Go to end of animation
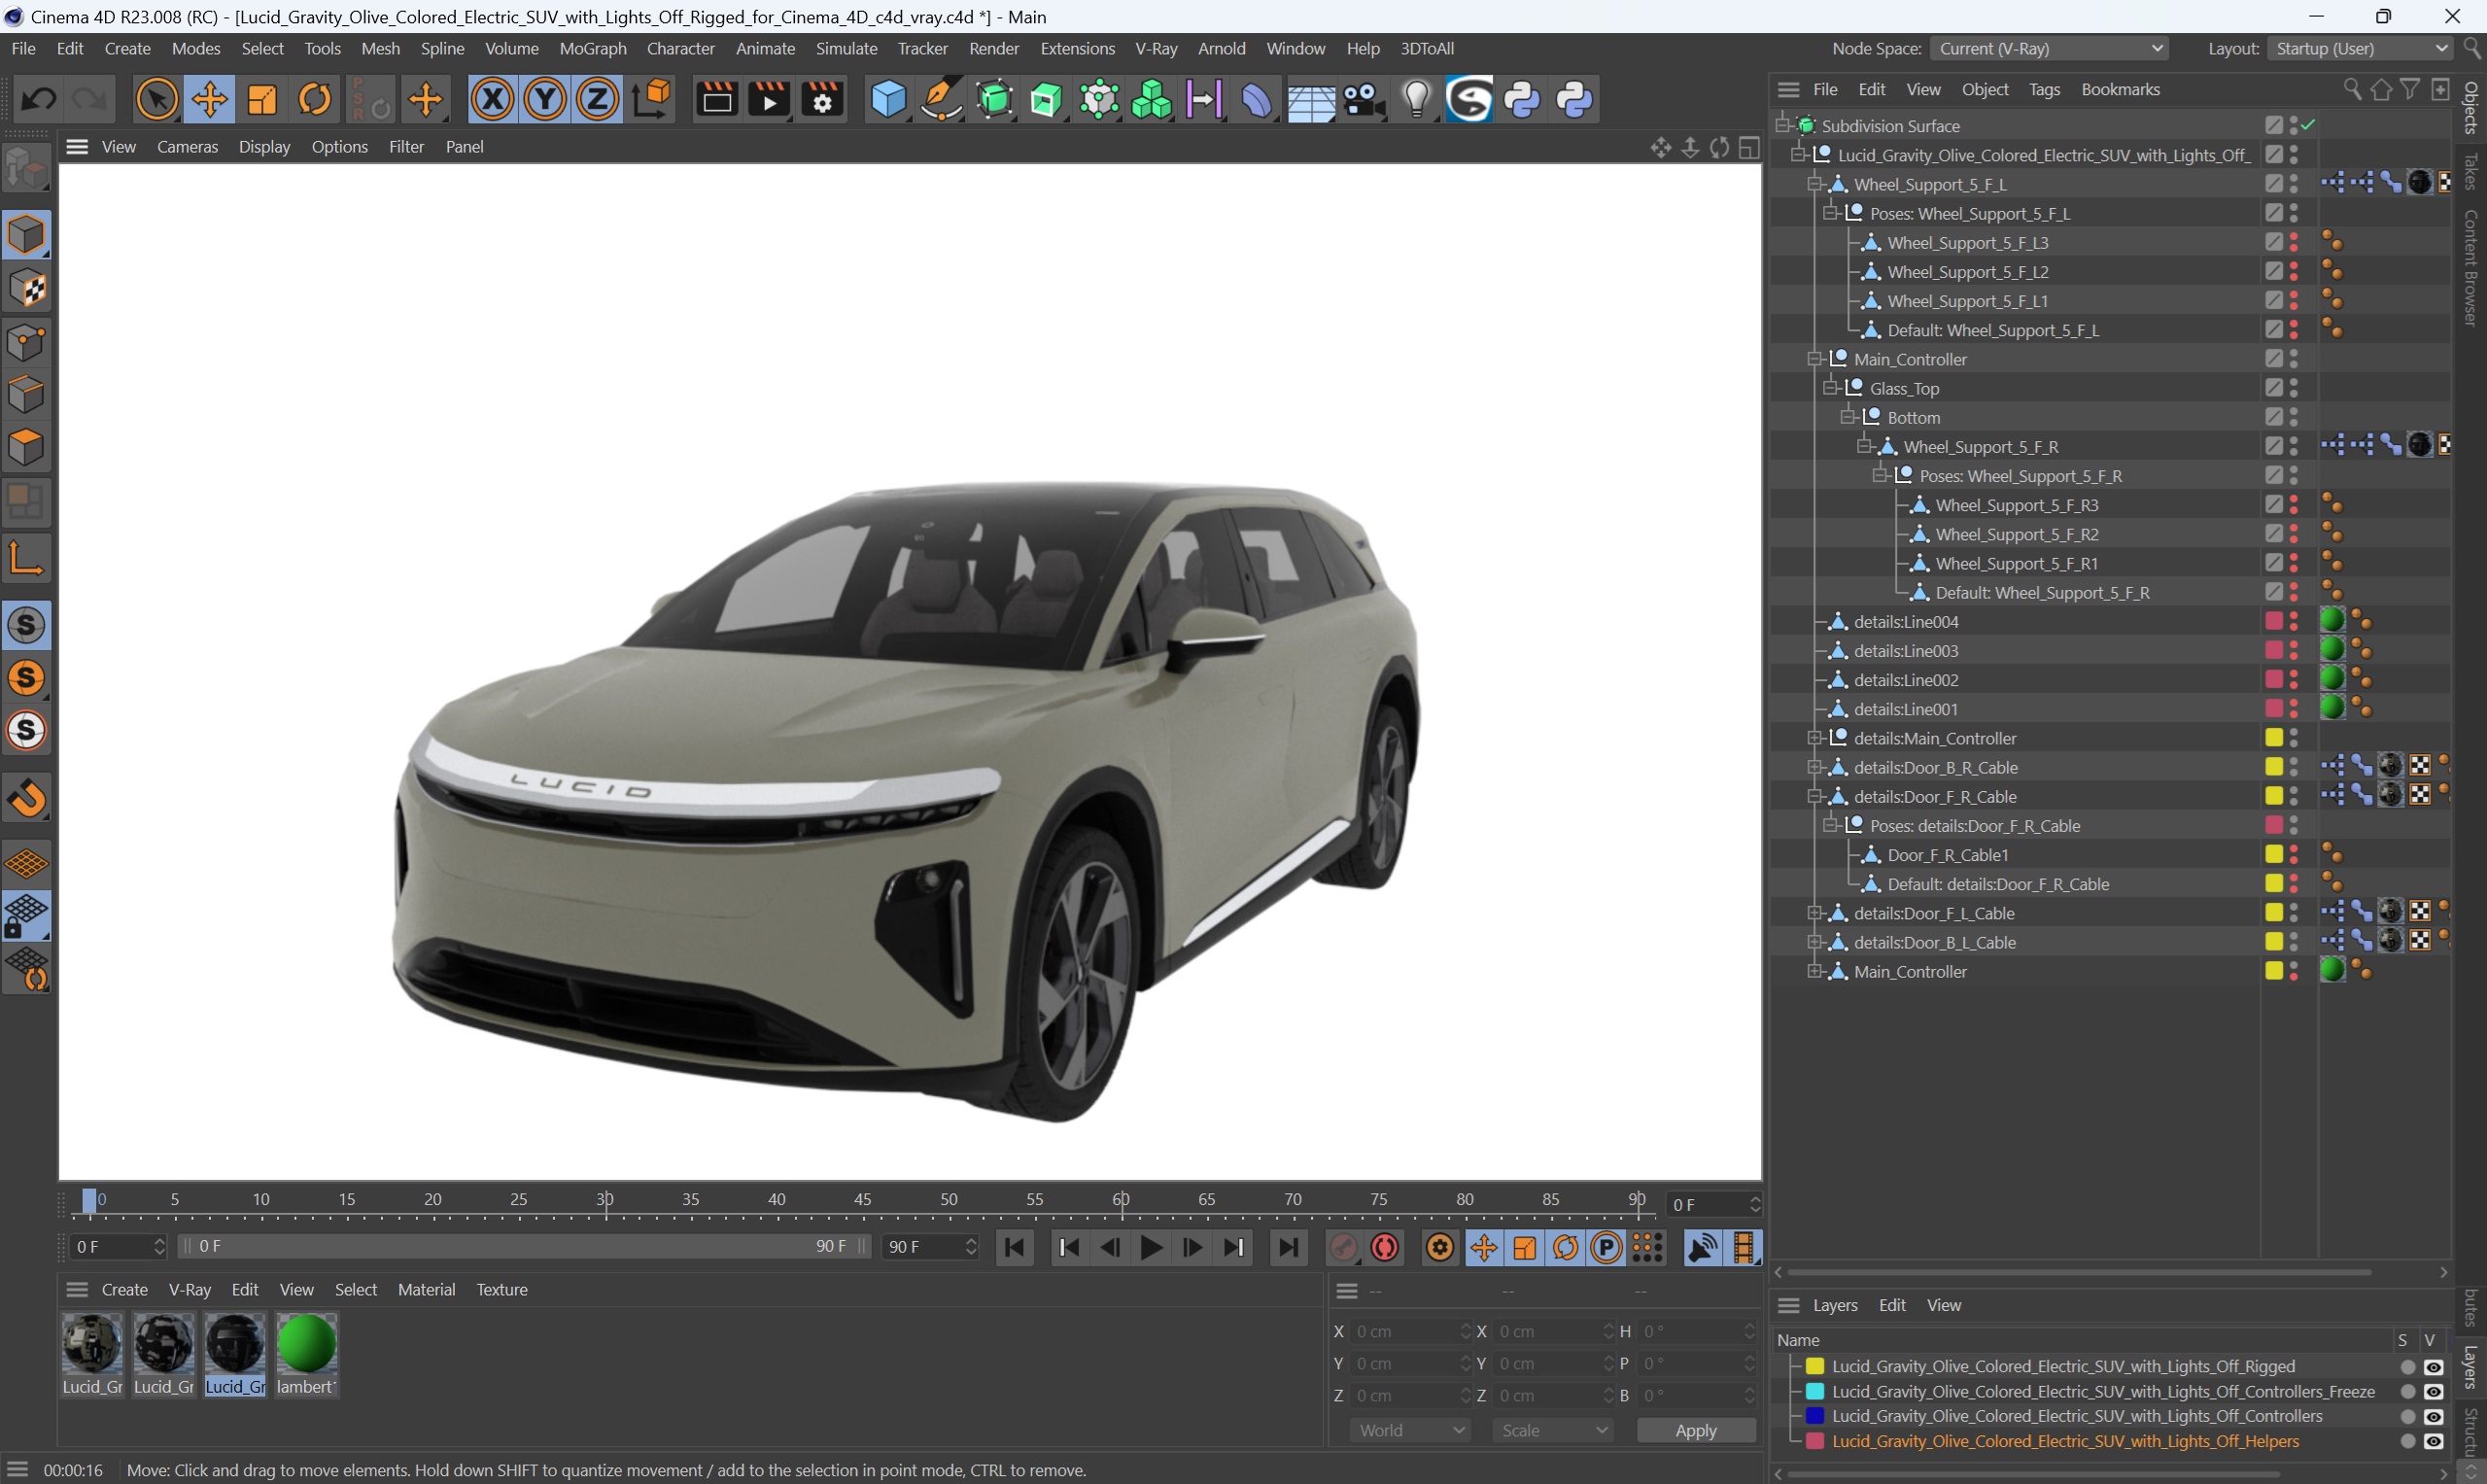2487x1484 pixels. coord(1288,1247)
